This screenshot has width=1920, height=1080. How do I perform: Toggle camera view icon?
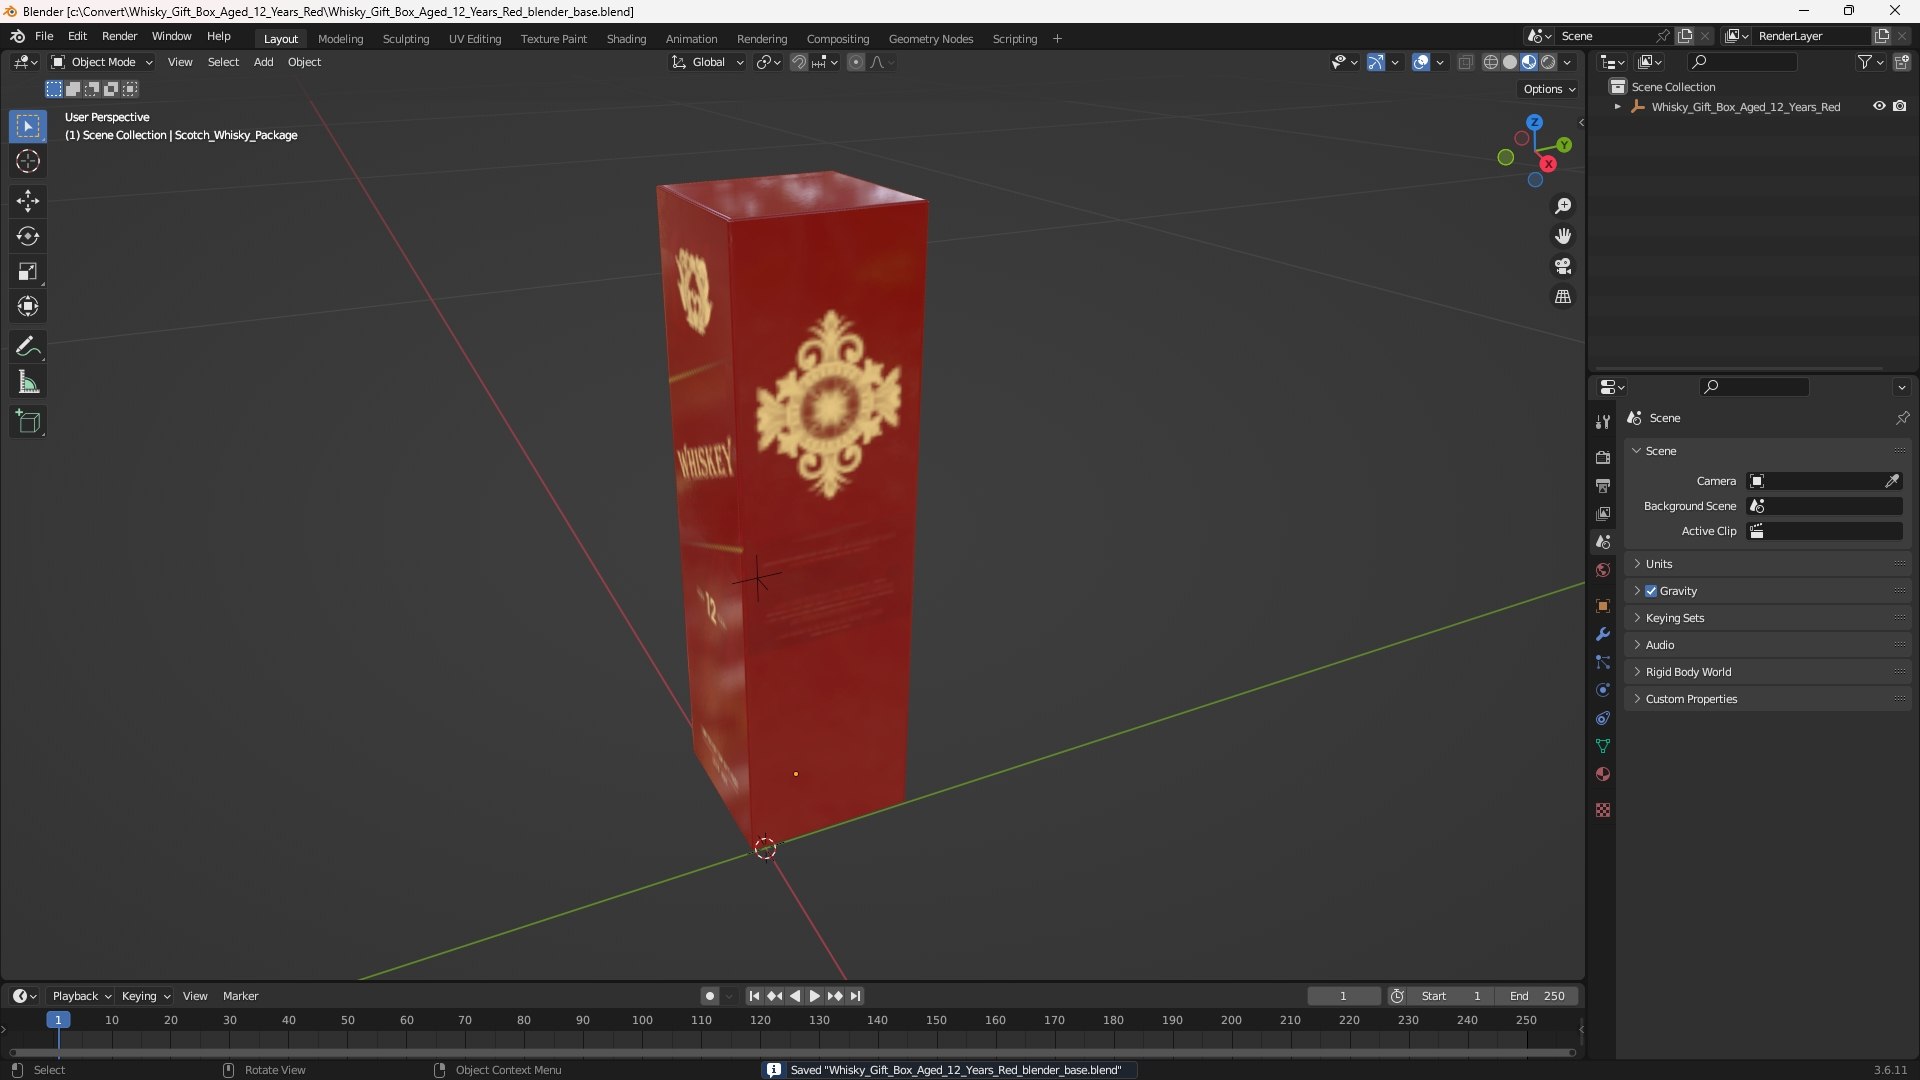(x=1562, y=266)
